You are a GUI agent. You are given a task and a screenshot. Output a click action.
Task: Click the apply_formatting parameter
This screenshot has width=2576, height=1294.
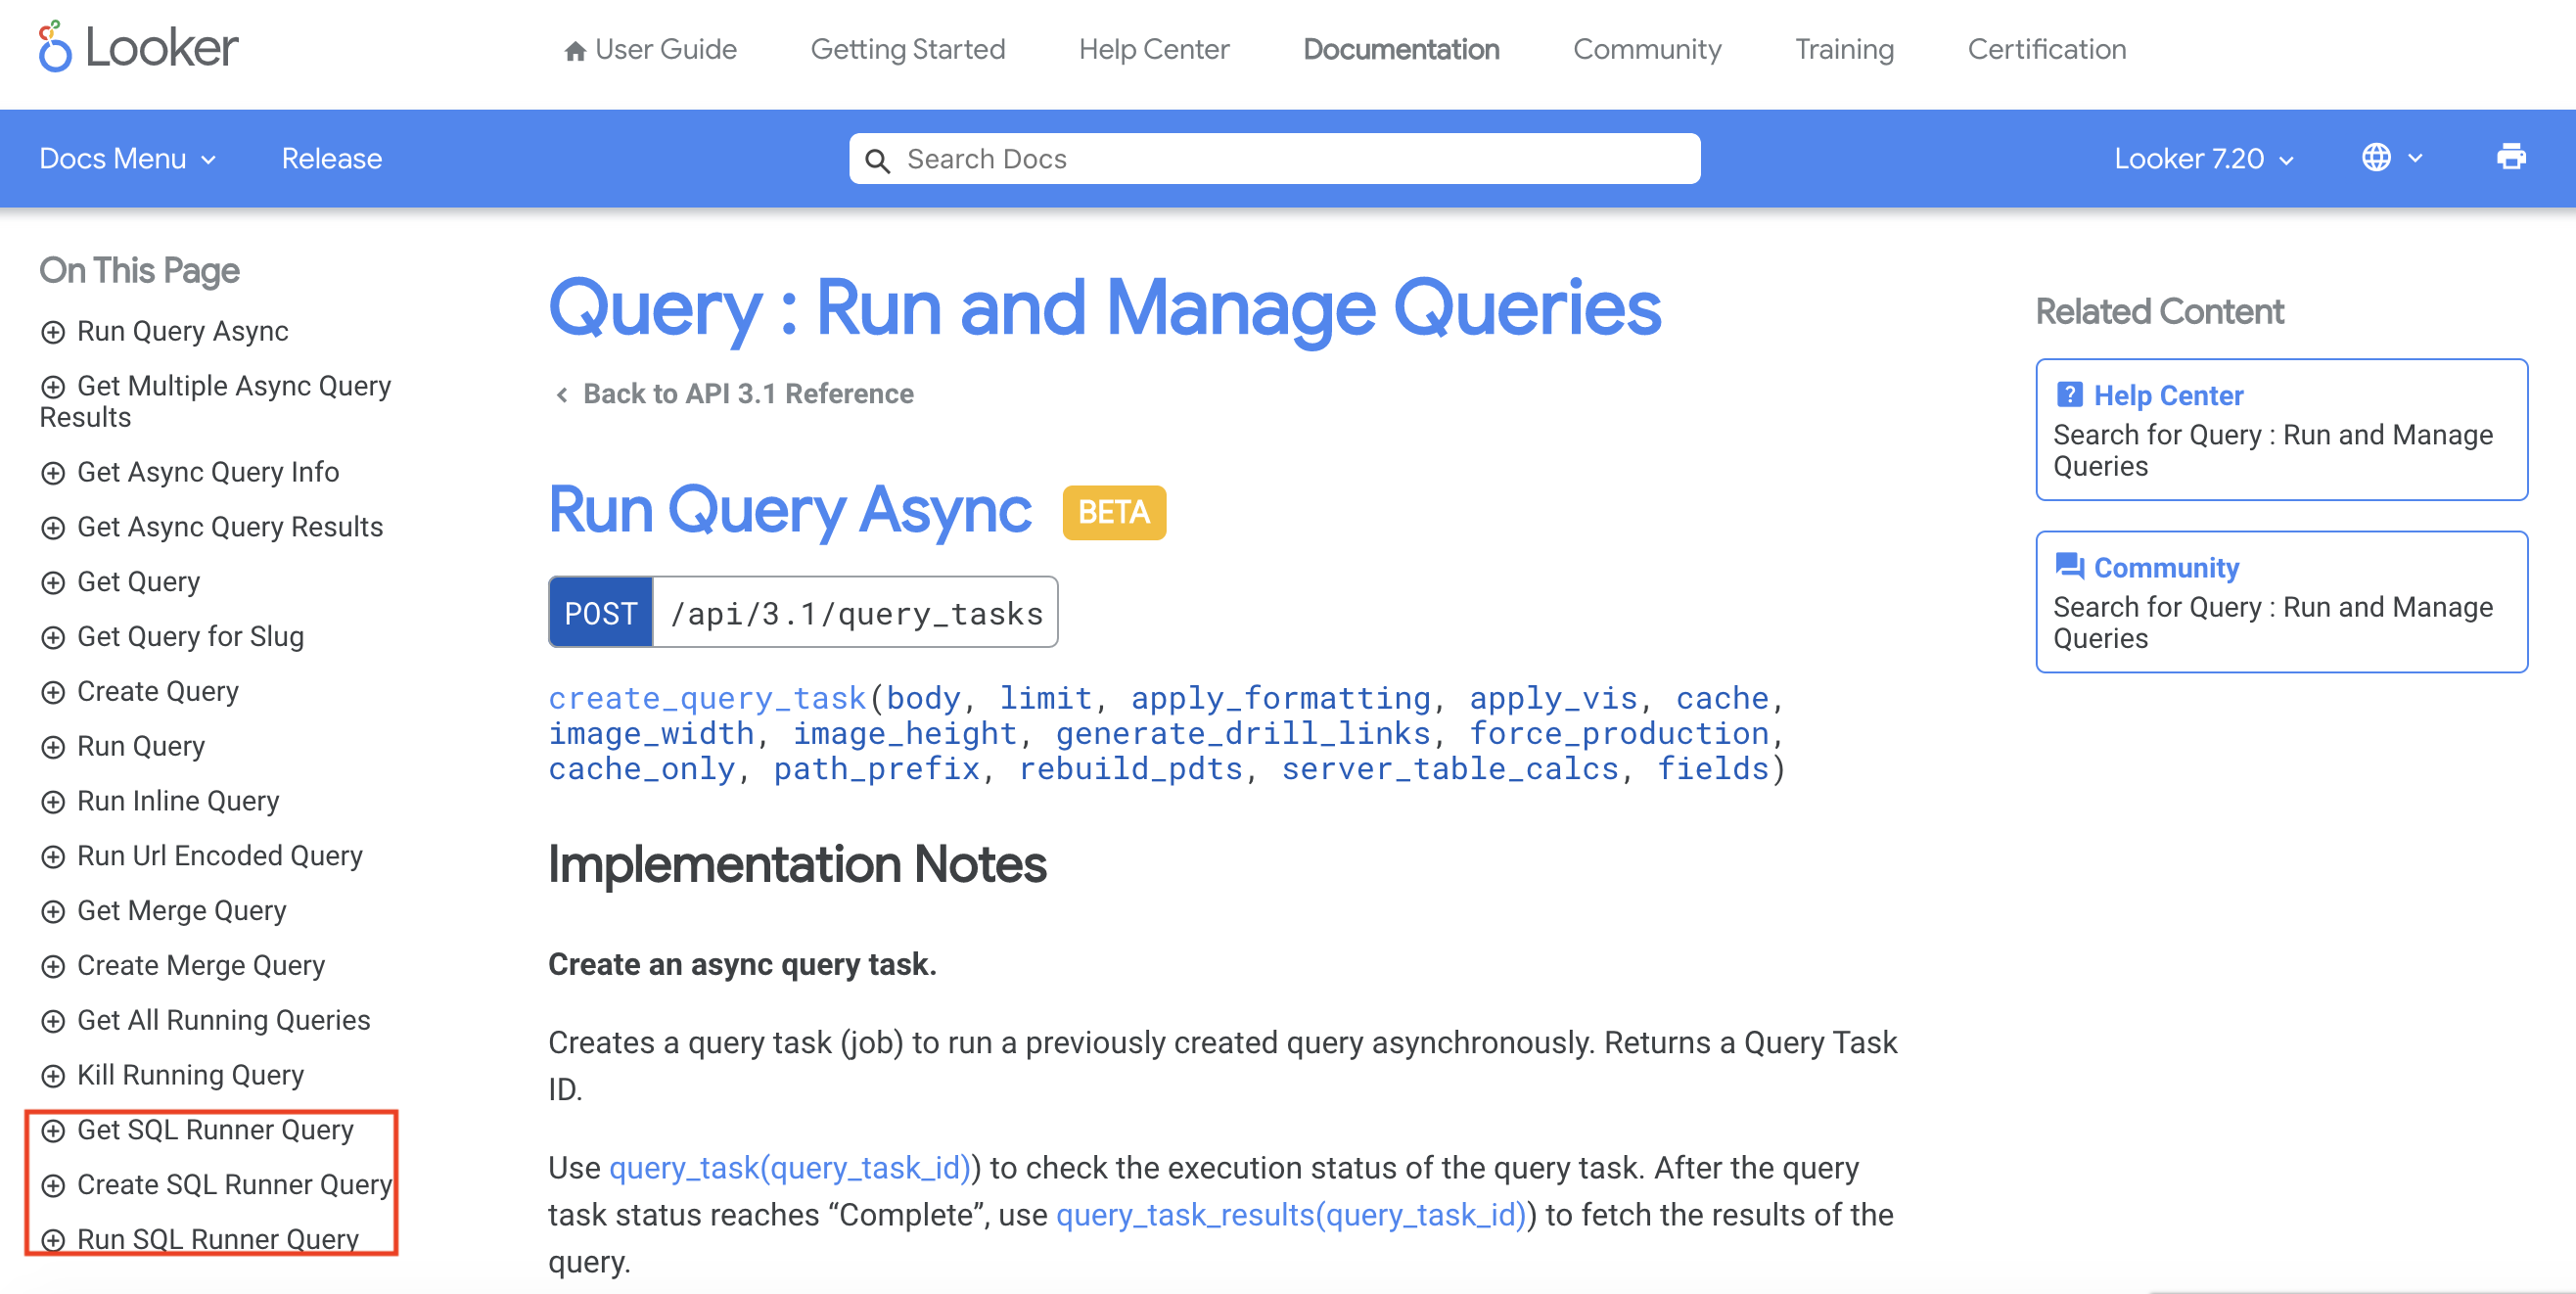[1281, 698]
